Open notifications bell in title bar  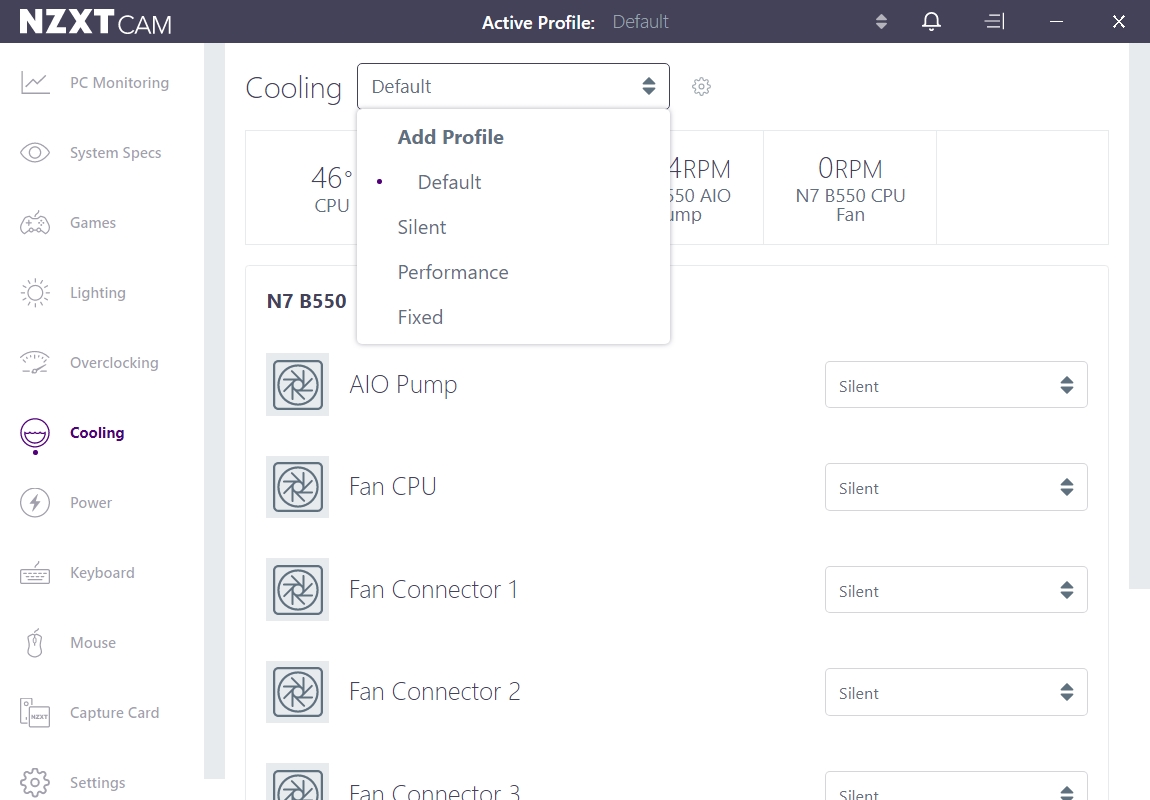[x=931, y=21]
